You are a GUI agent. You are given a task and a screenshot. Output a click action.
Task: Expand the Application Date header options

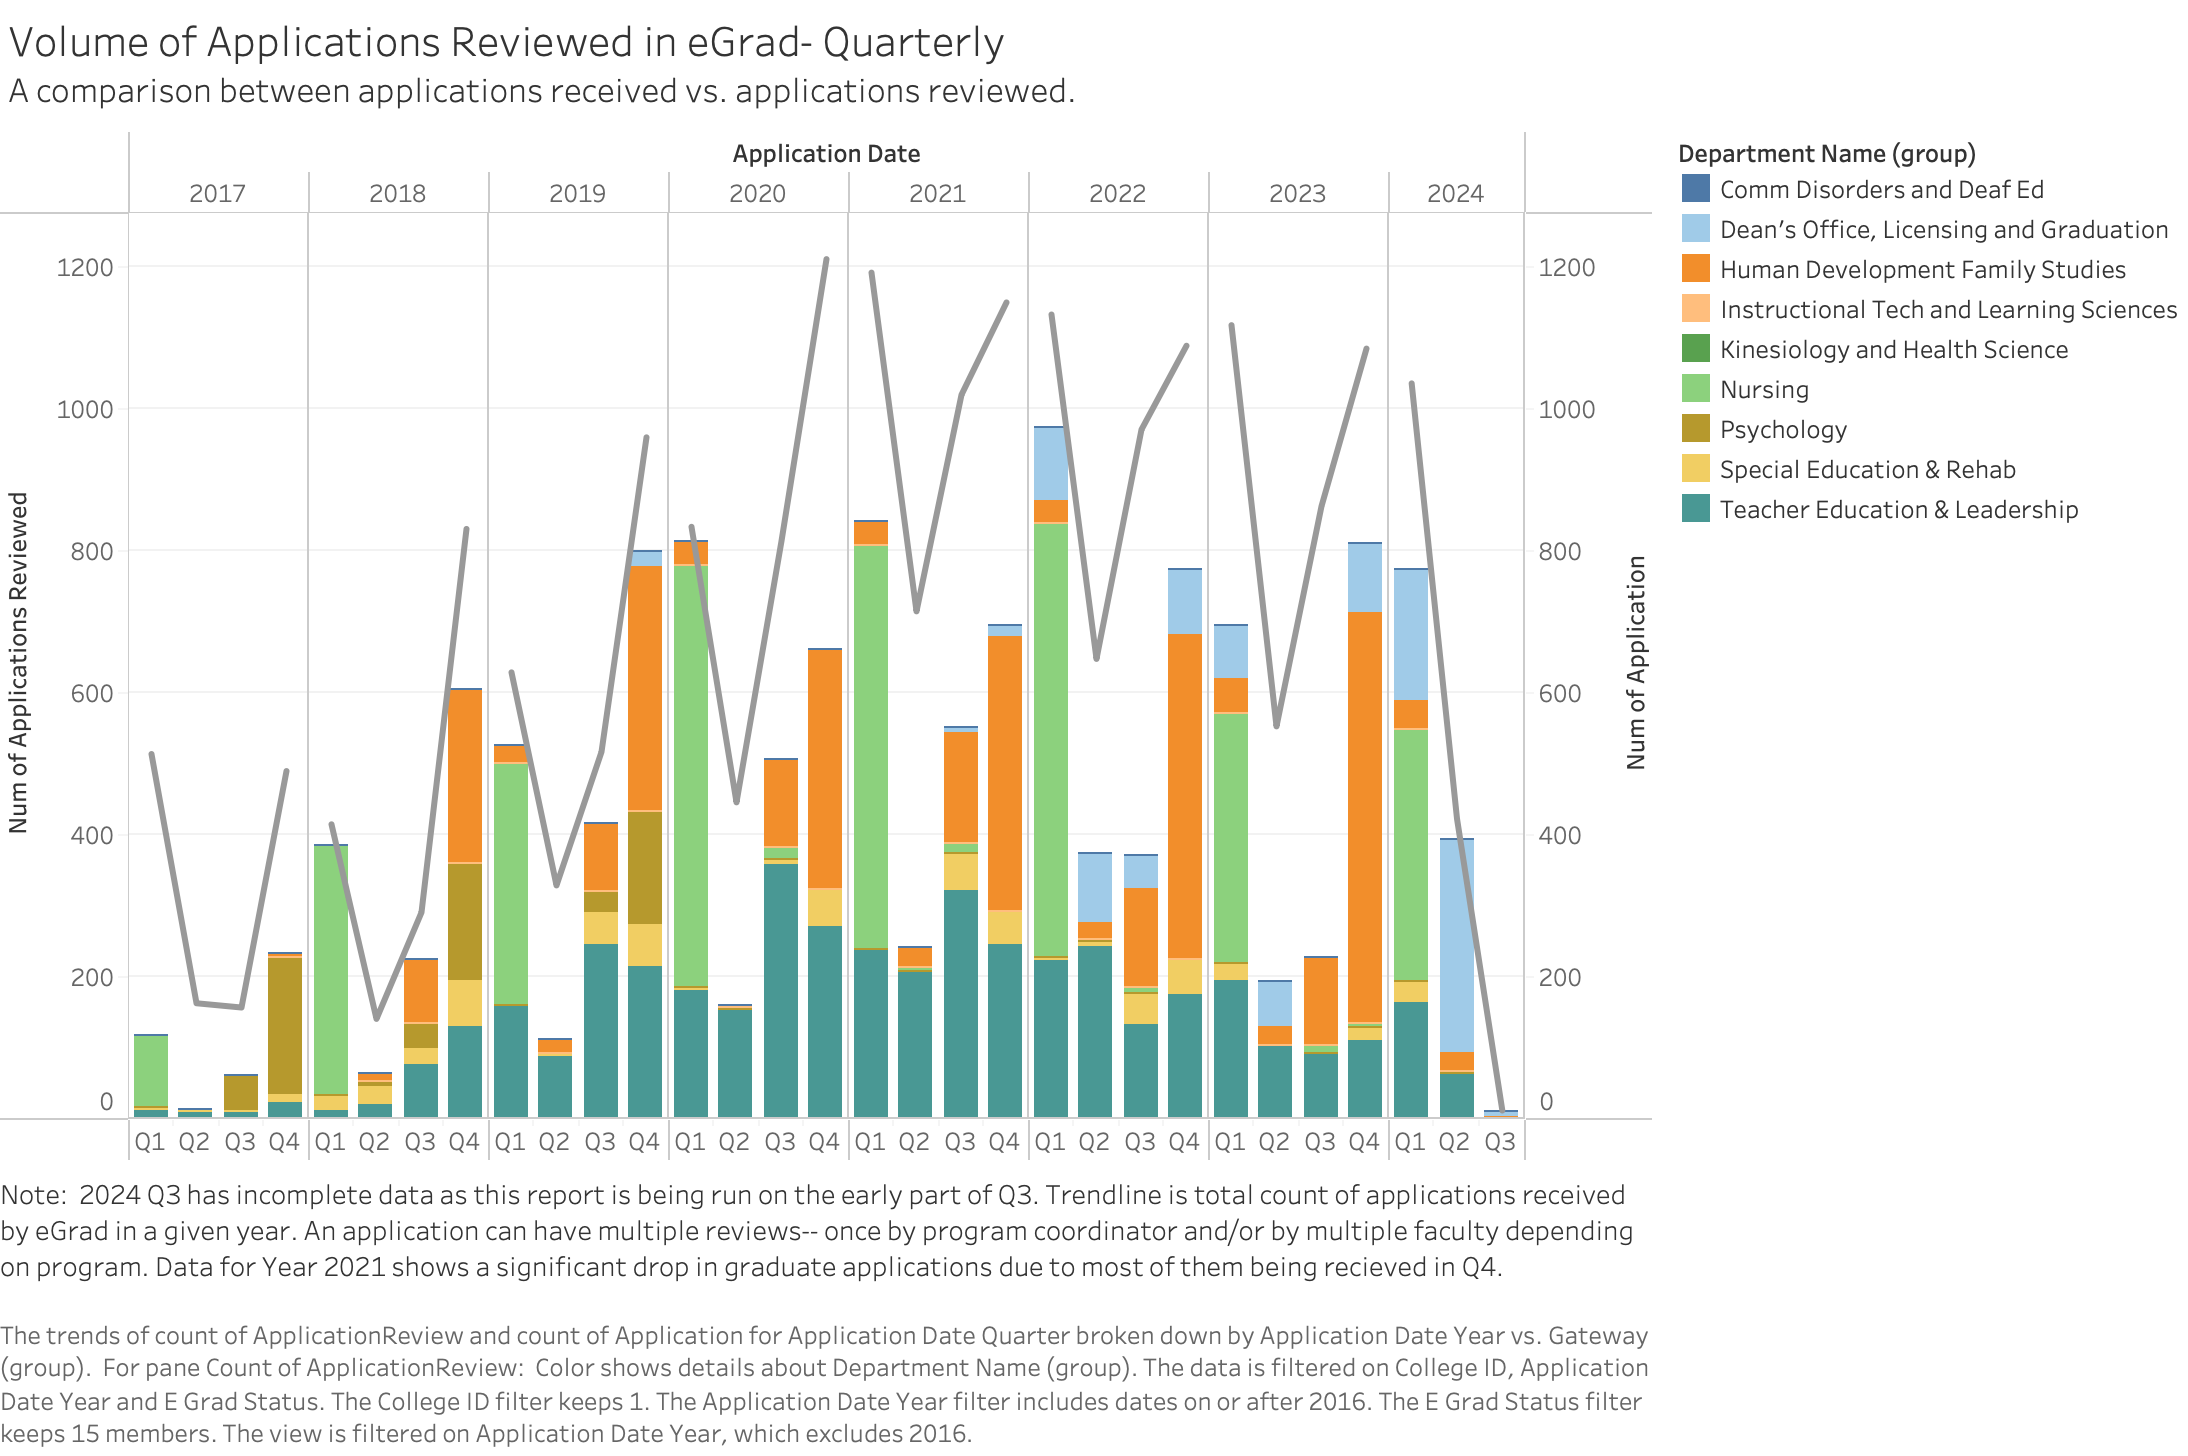pos(828,154)
